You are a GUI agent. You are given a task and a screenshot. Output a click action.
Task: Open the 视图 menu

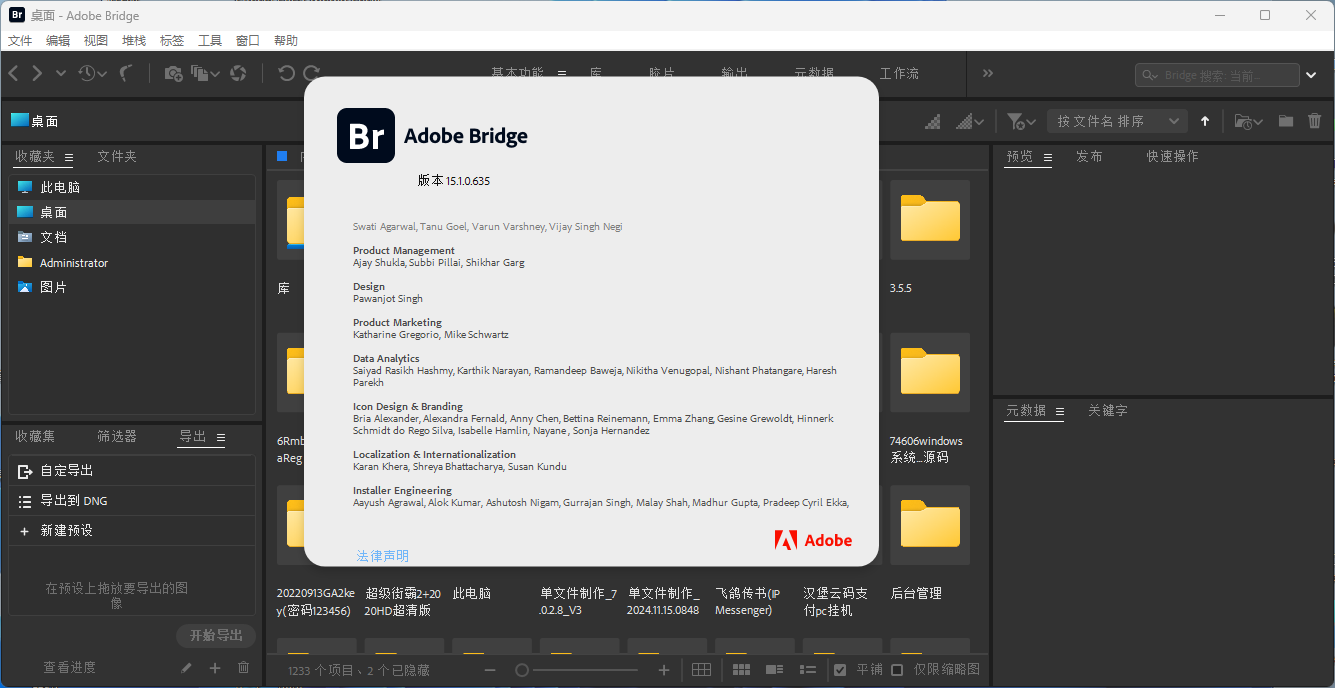click(x=96, y=41)
